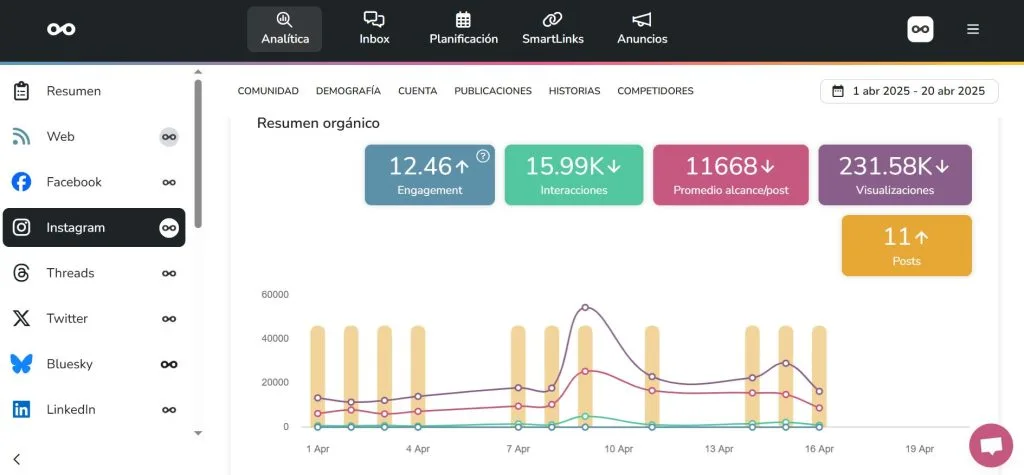Toggle the infinity badge next to Threads
The width and height of the screenshot is (1024, 475).
click(169, 273)
